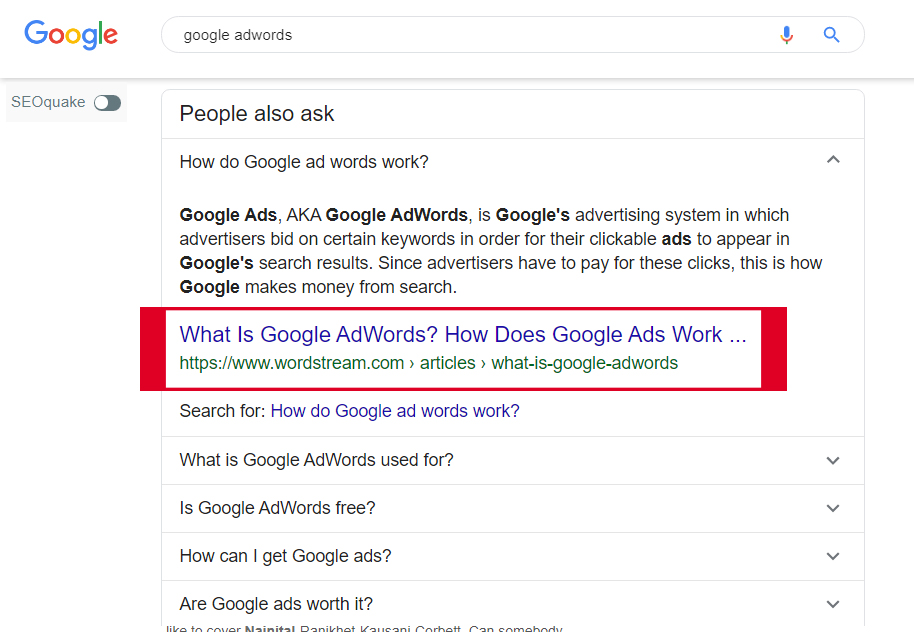Collapse the 'How do Google ad words work?' answer
The width and height of the screenshot is (914, 632).
(833, 160)
